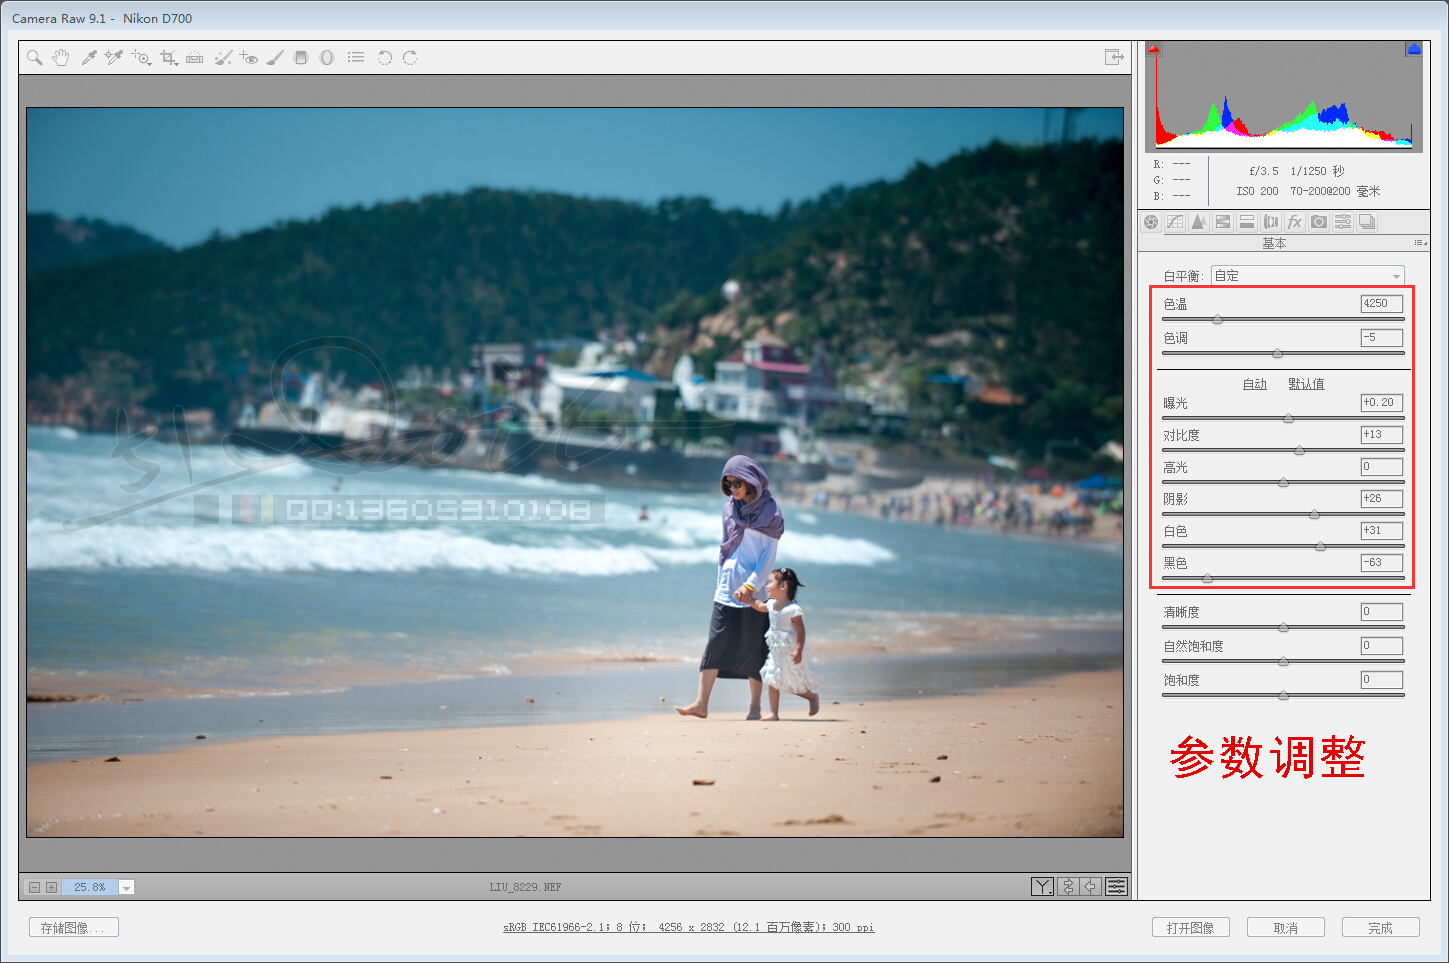This screenshot has width=1449, height=963.
Task: Click the 默认值 default link
Action: click(1306, 384)
